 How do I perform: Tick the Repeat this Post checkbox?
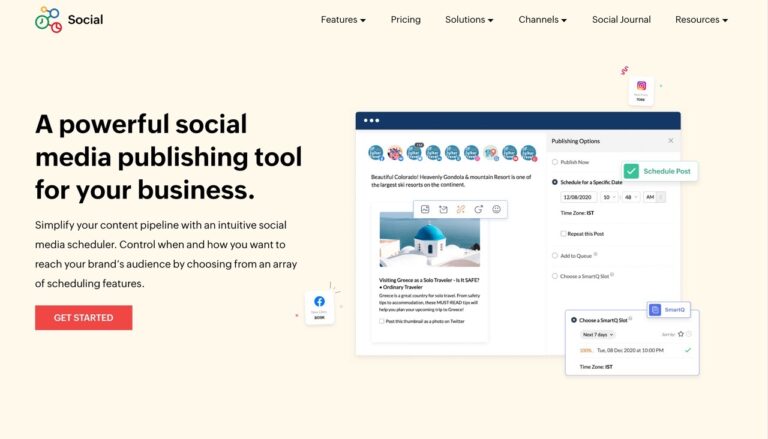[x=563, y=234]
